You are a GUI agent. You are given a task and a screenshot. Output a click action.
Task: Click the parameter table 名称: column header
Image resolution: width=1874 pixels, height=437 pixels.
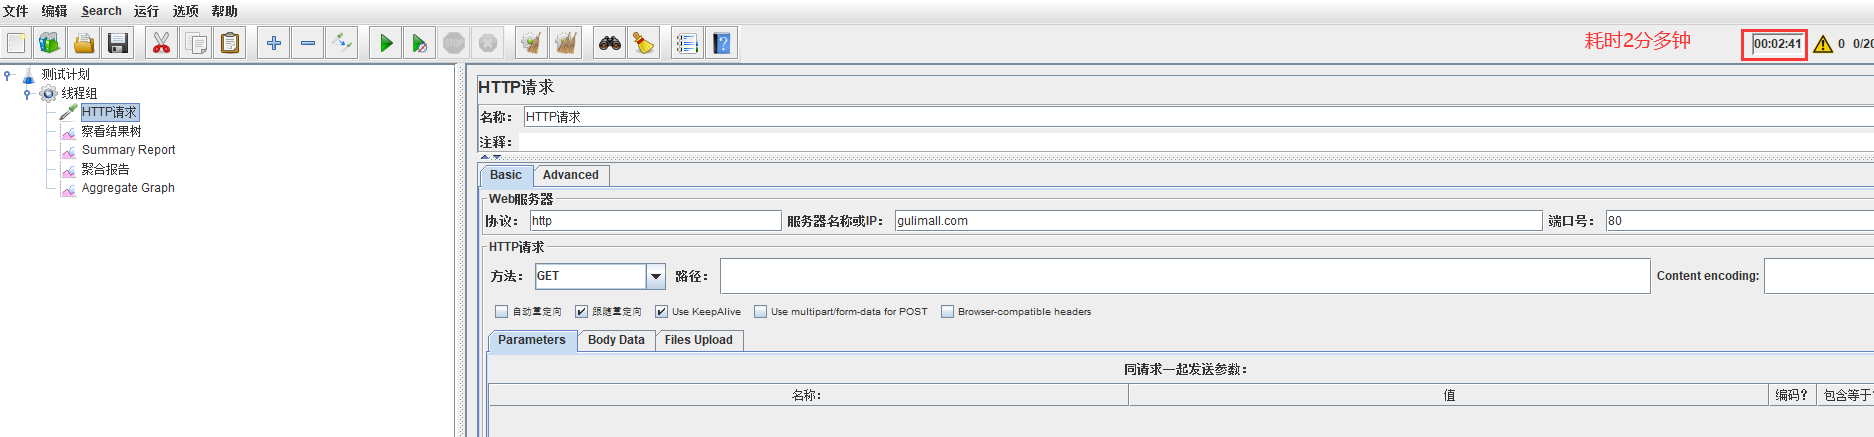point(808,395)
